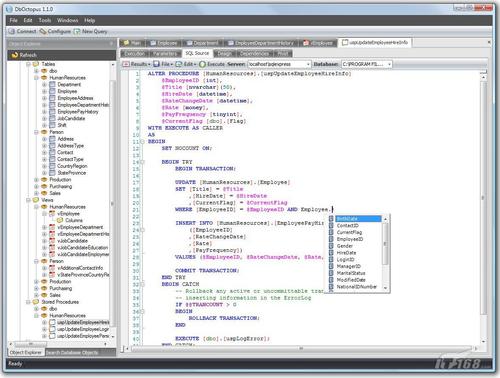Choose NationalIDNumber in the autocomplete list
The height and width of the screenshot is (378, 500).
[357, 287]
